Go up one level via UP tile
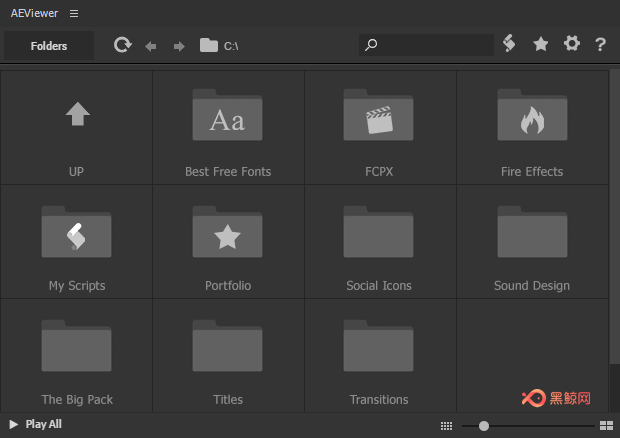The image size is (620, 438). pyautogui.click(x=77, y=128)
